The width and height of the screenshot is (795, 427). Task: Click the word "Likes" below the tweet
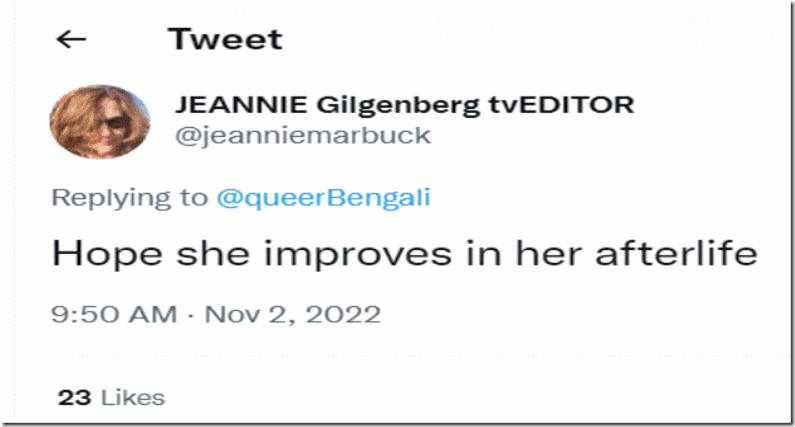click(x=132, y=397)
